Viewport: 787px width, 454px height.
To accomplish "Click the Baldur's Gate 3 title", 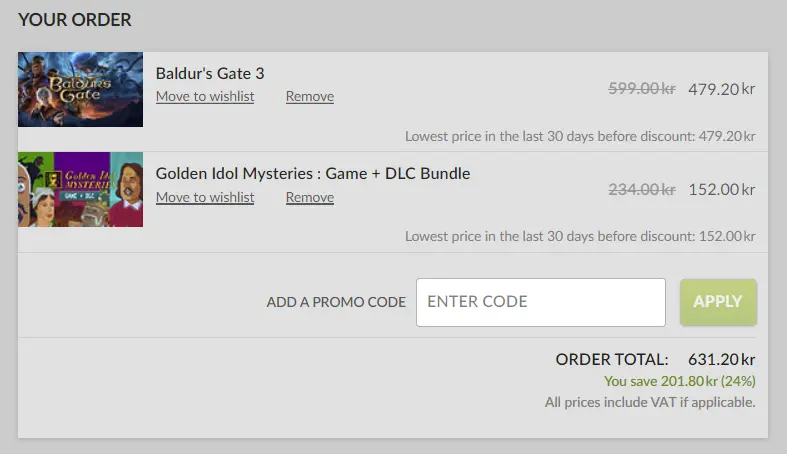I will pos(210,73).
